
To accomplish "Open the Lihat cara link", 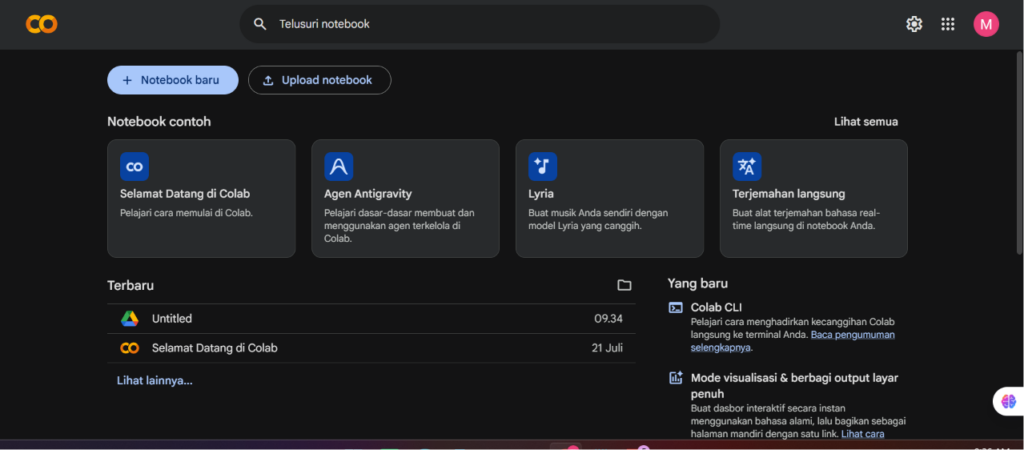I will tap(863, 434).
